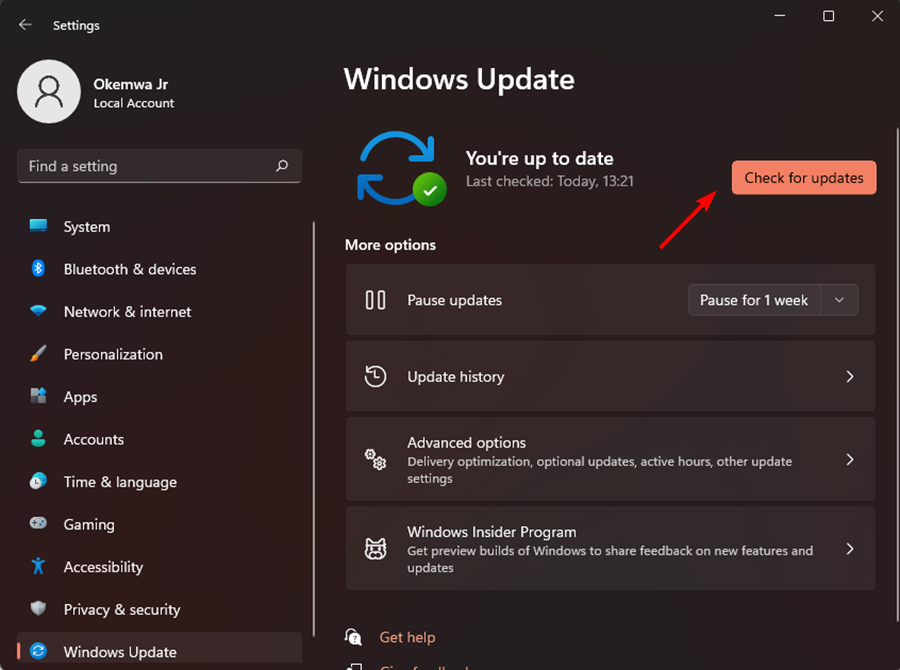900x670 pixels.
Task: Click the Gaming controller icon
Action: point(38,524)
